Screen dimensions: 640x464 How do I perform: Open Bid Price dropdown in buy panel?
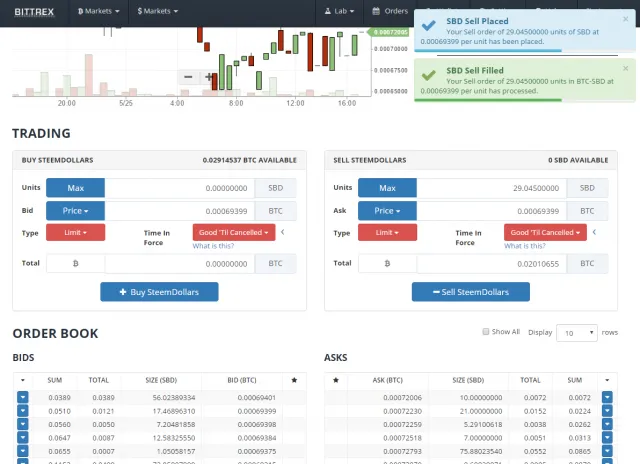[76, 211]
